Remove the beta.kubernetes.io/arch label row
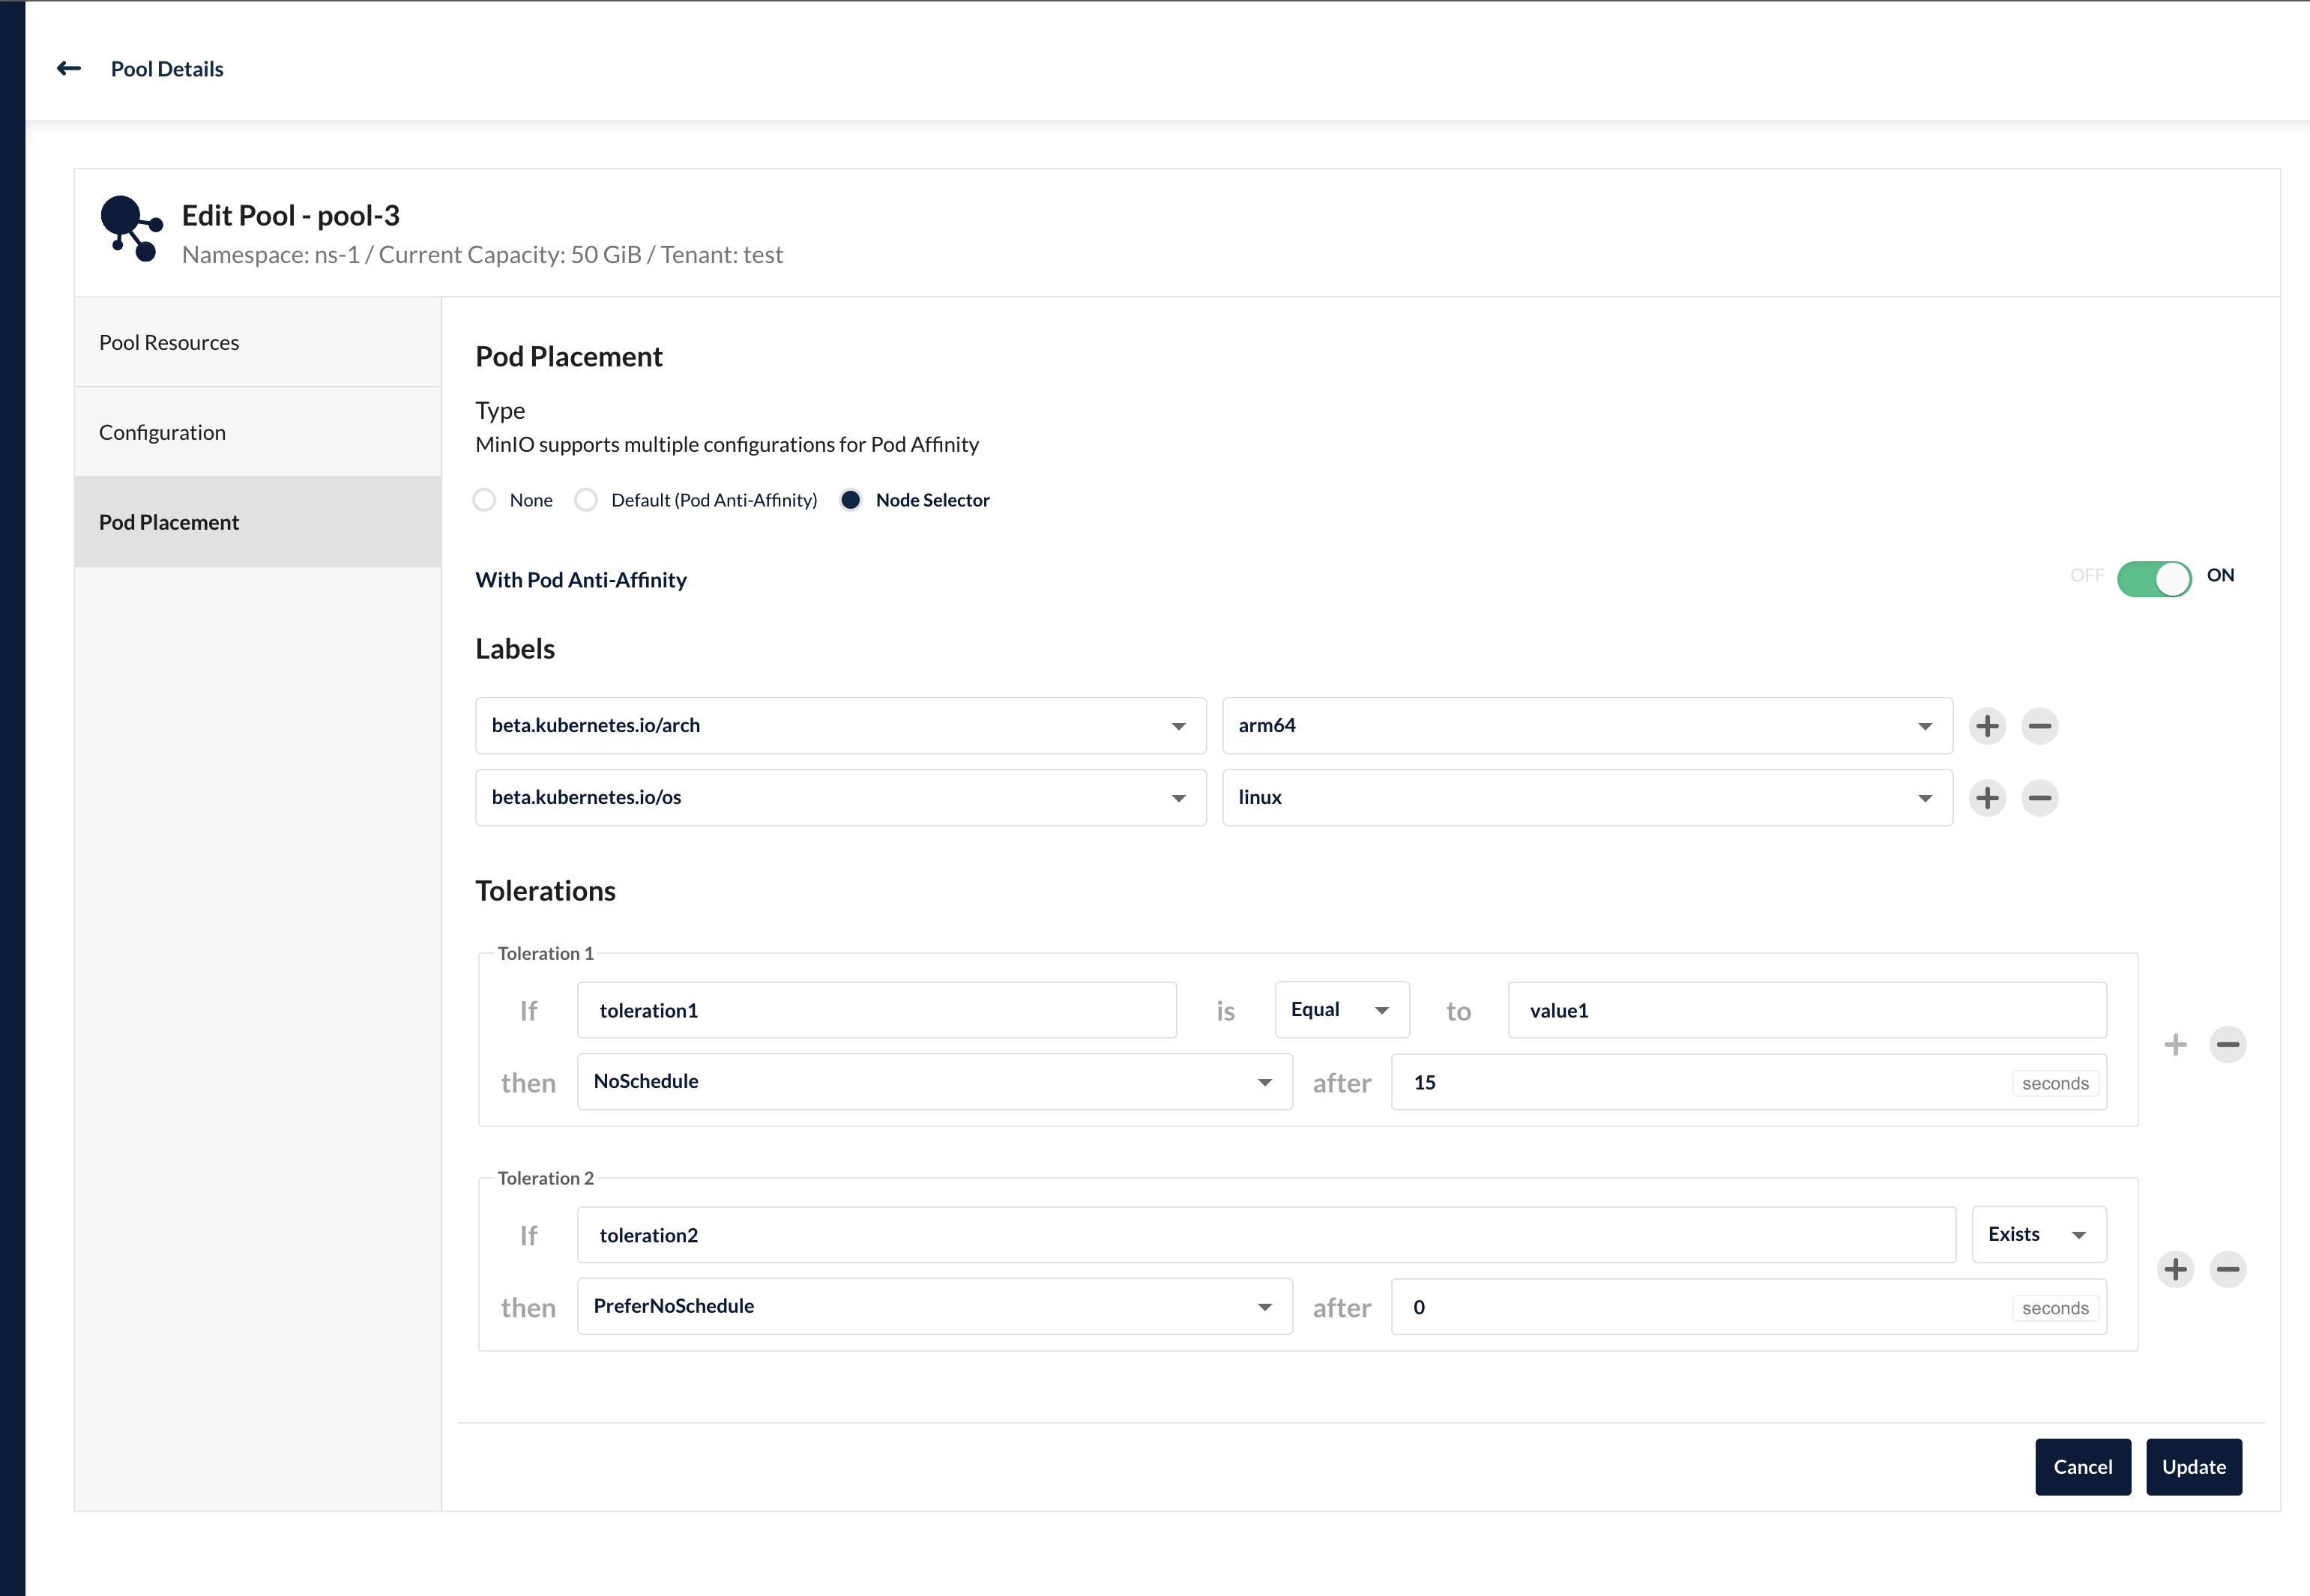Screen dimensions: 2310x1596 pos(2039,726)
